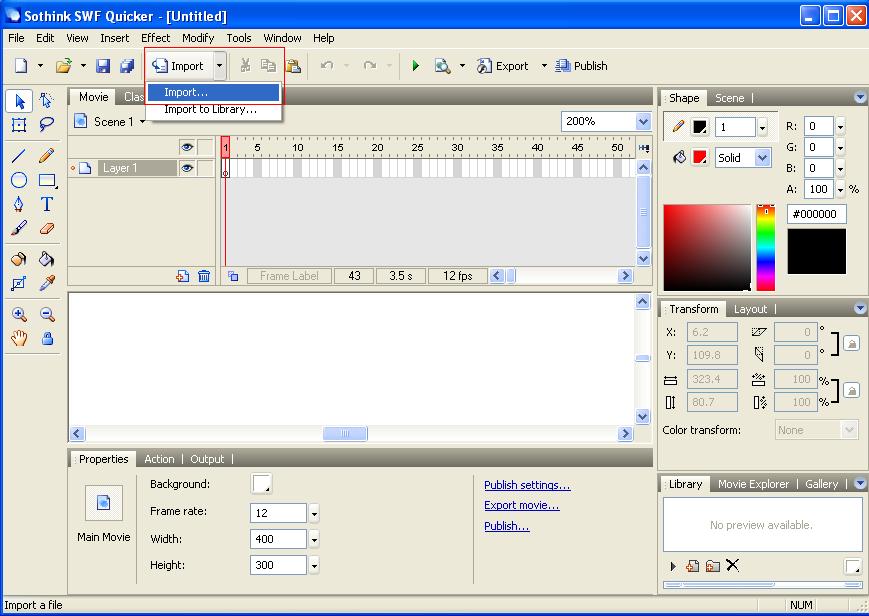Click the red fill color swatch

[x=700, y=157]
